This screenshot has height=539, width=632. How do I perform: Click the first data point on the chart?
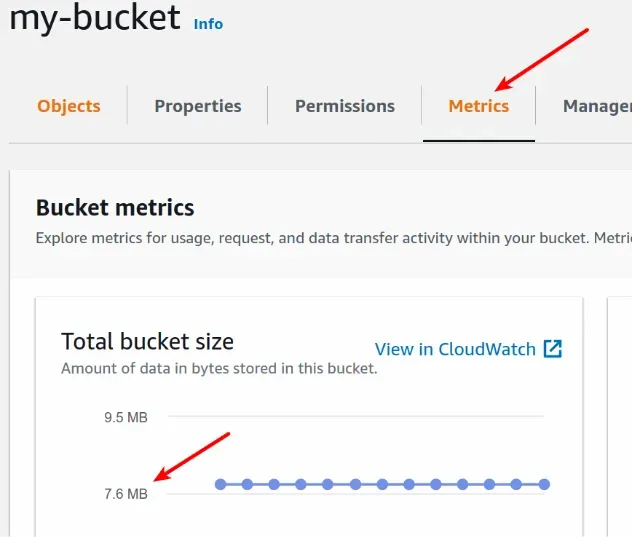click(x=220, y=484)
